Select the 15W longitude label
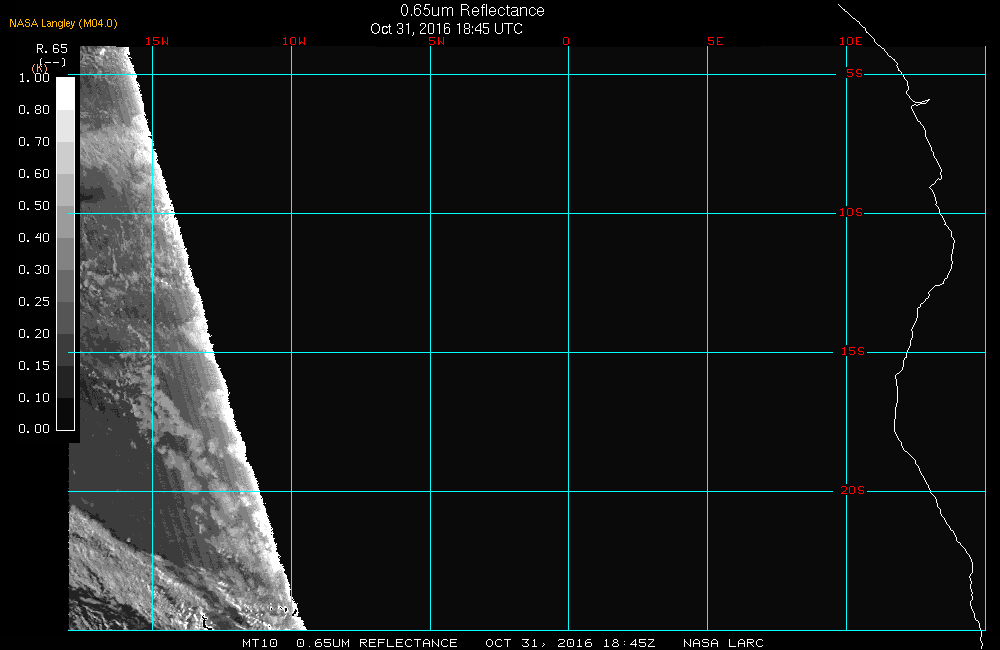 (155, 42)
